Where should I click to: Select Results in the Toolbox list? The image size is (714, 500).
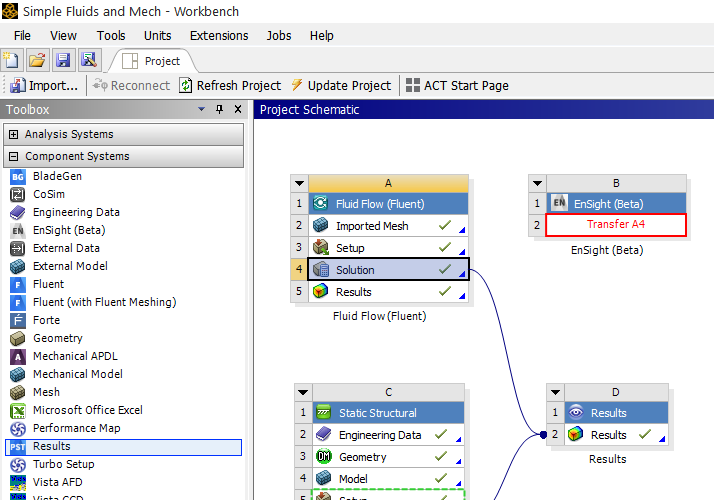coord(123,447)
